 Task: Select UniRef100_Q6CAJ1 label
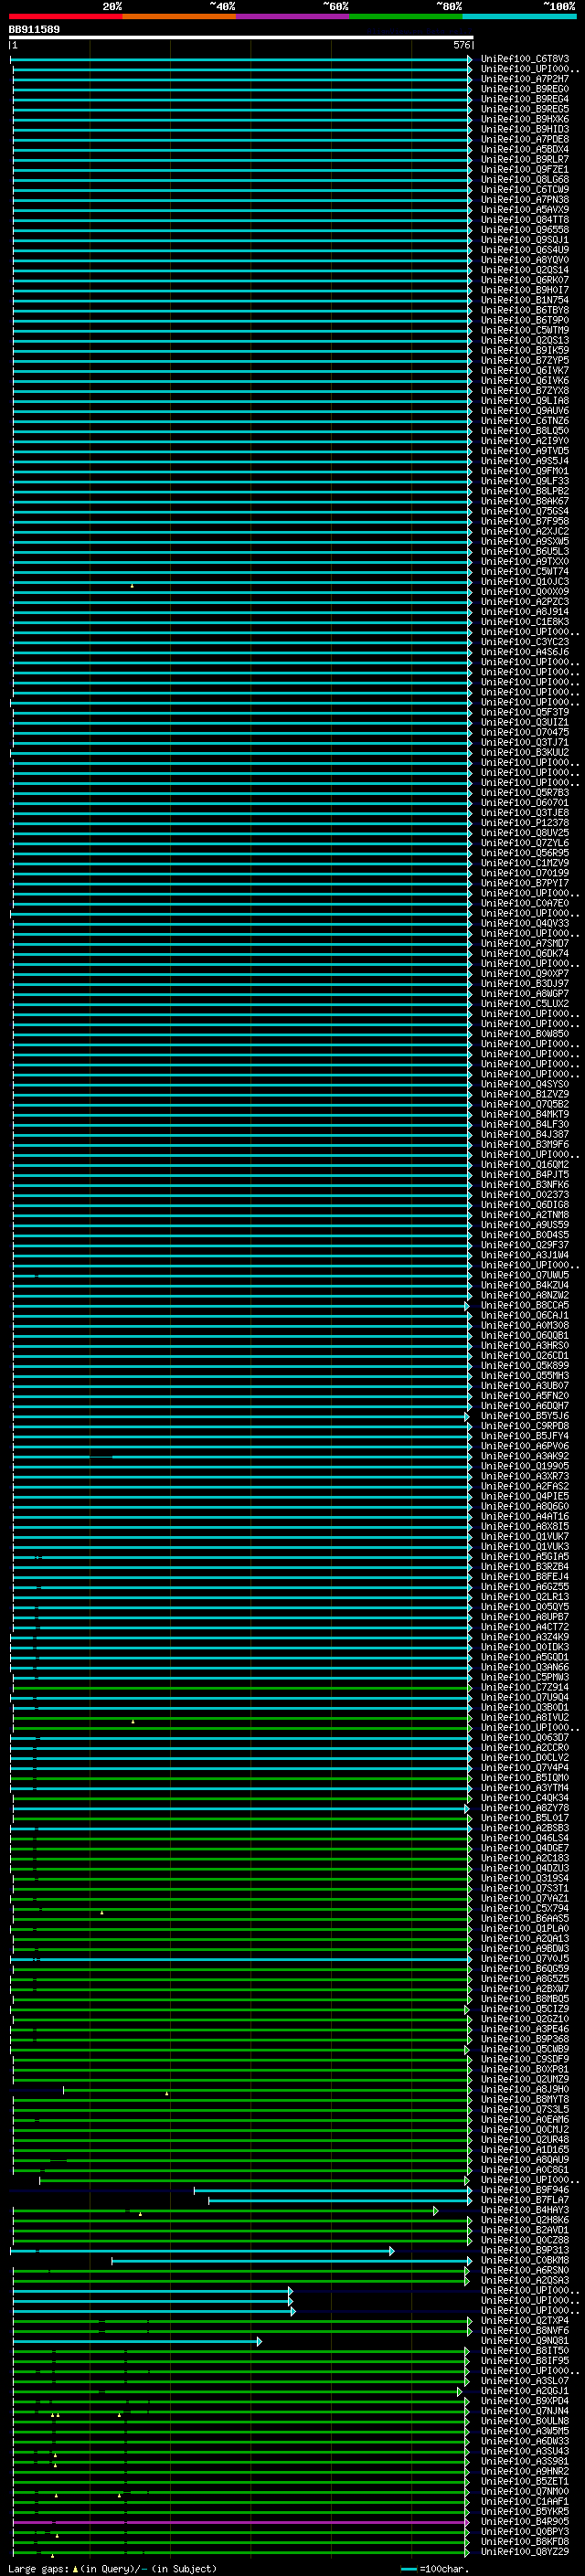point(525,1315)
